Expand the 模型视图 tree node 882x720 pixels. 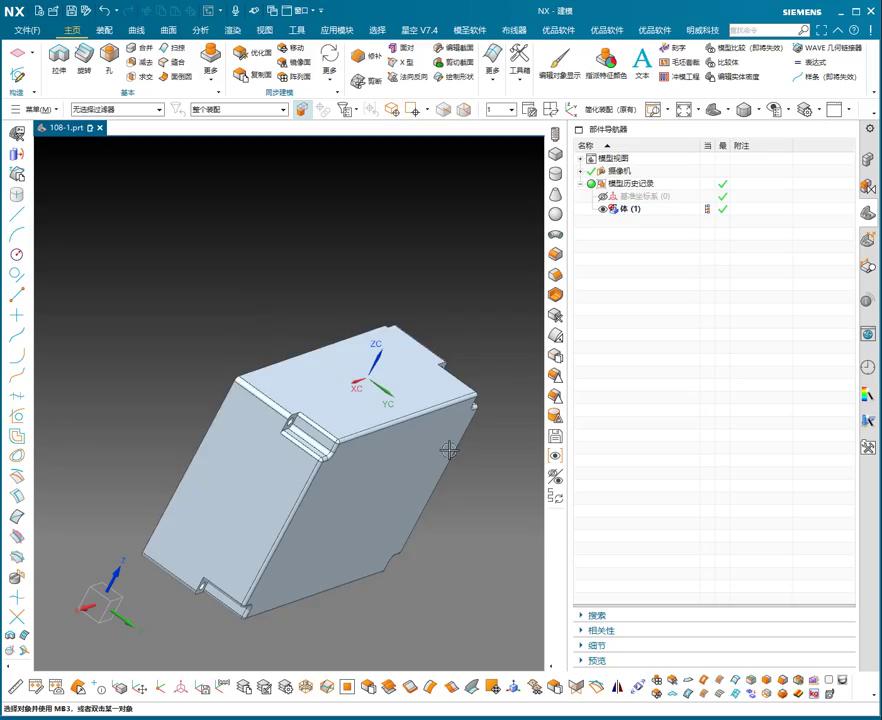click(580, 159)
